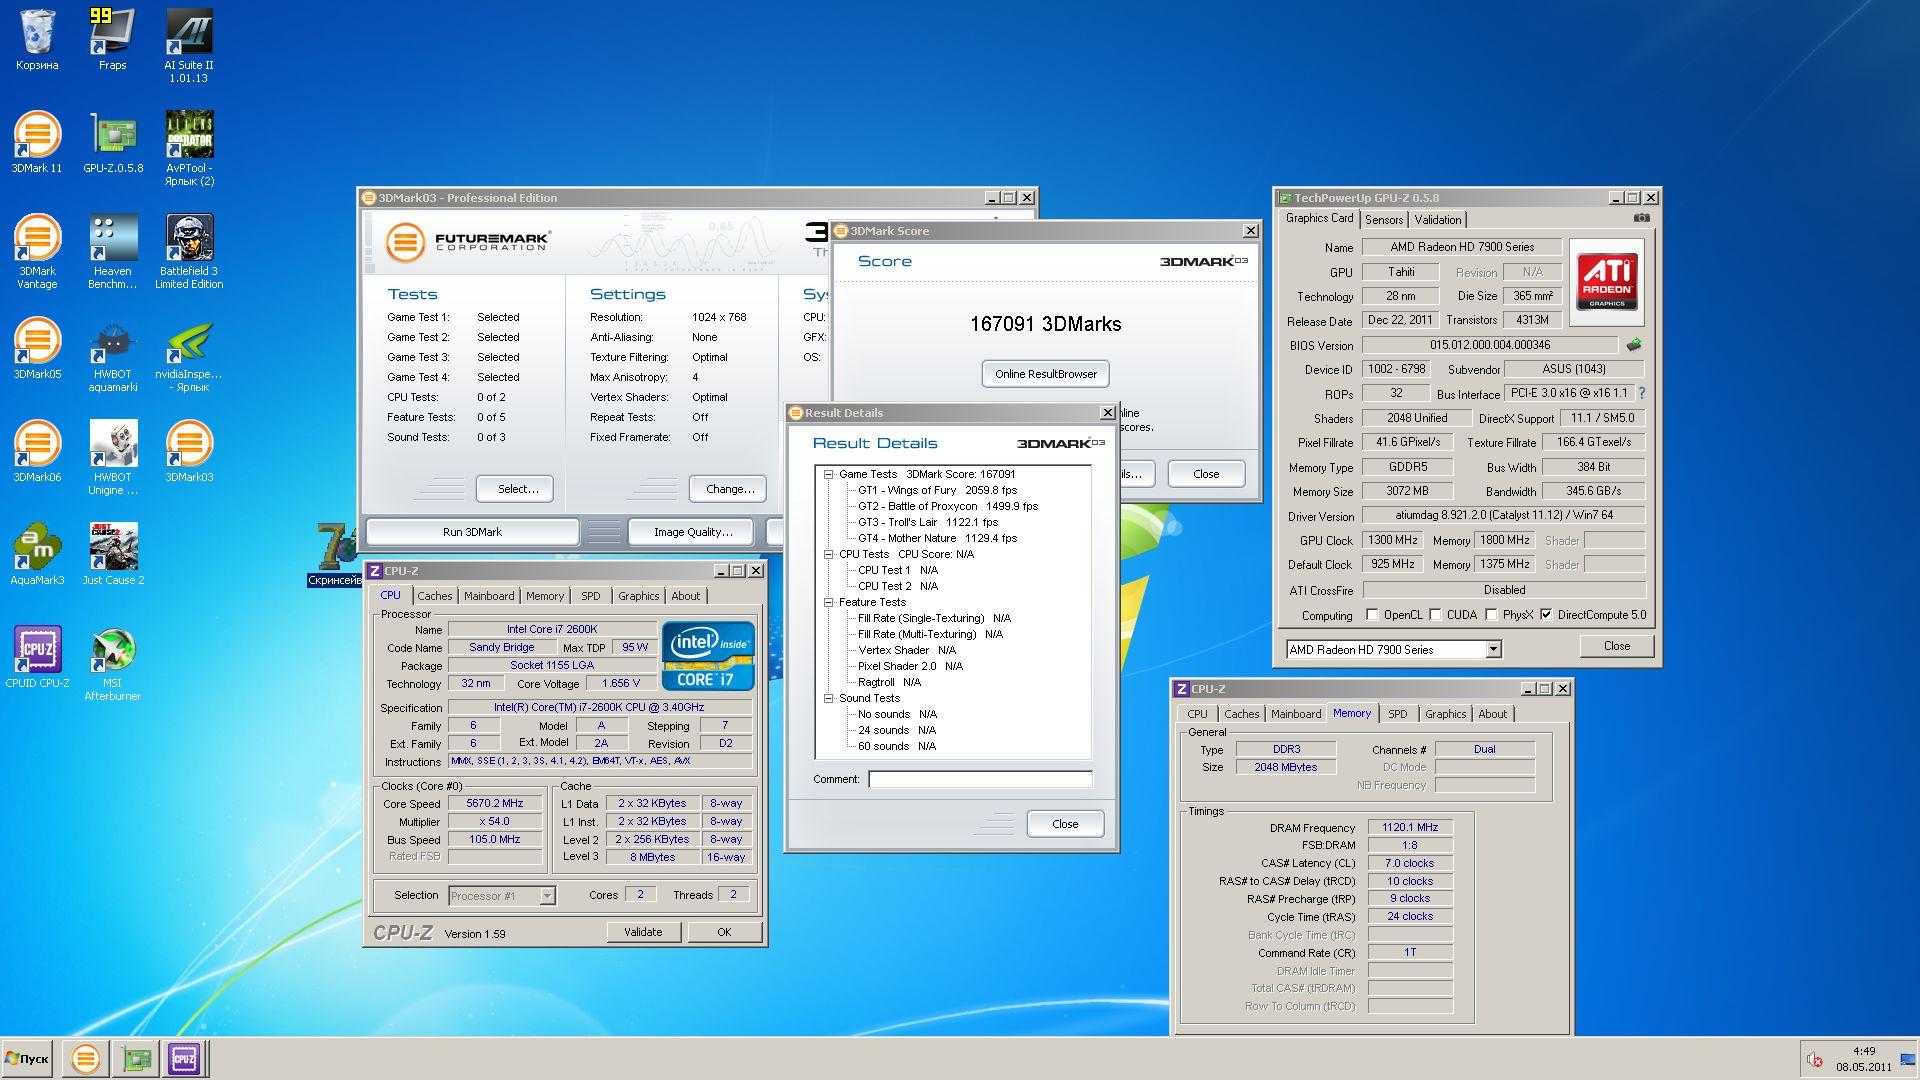The height and width of the screenshot is (1080, 1920).
Task: Open the Battlefield 3 Limited Edition icon
Action: [x=189, y=252]
